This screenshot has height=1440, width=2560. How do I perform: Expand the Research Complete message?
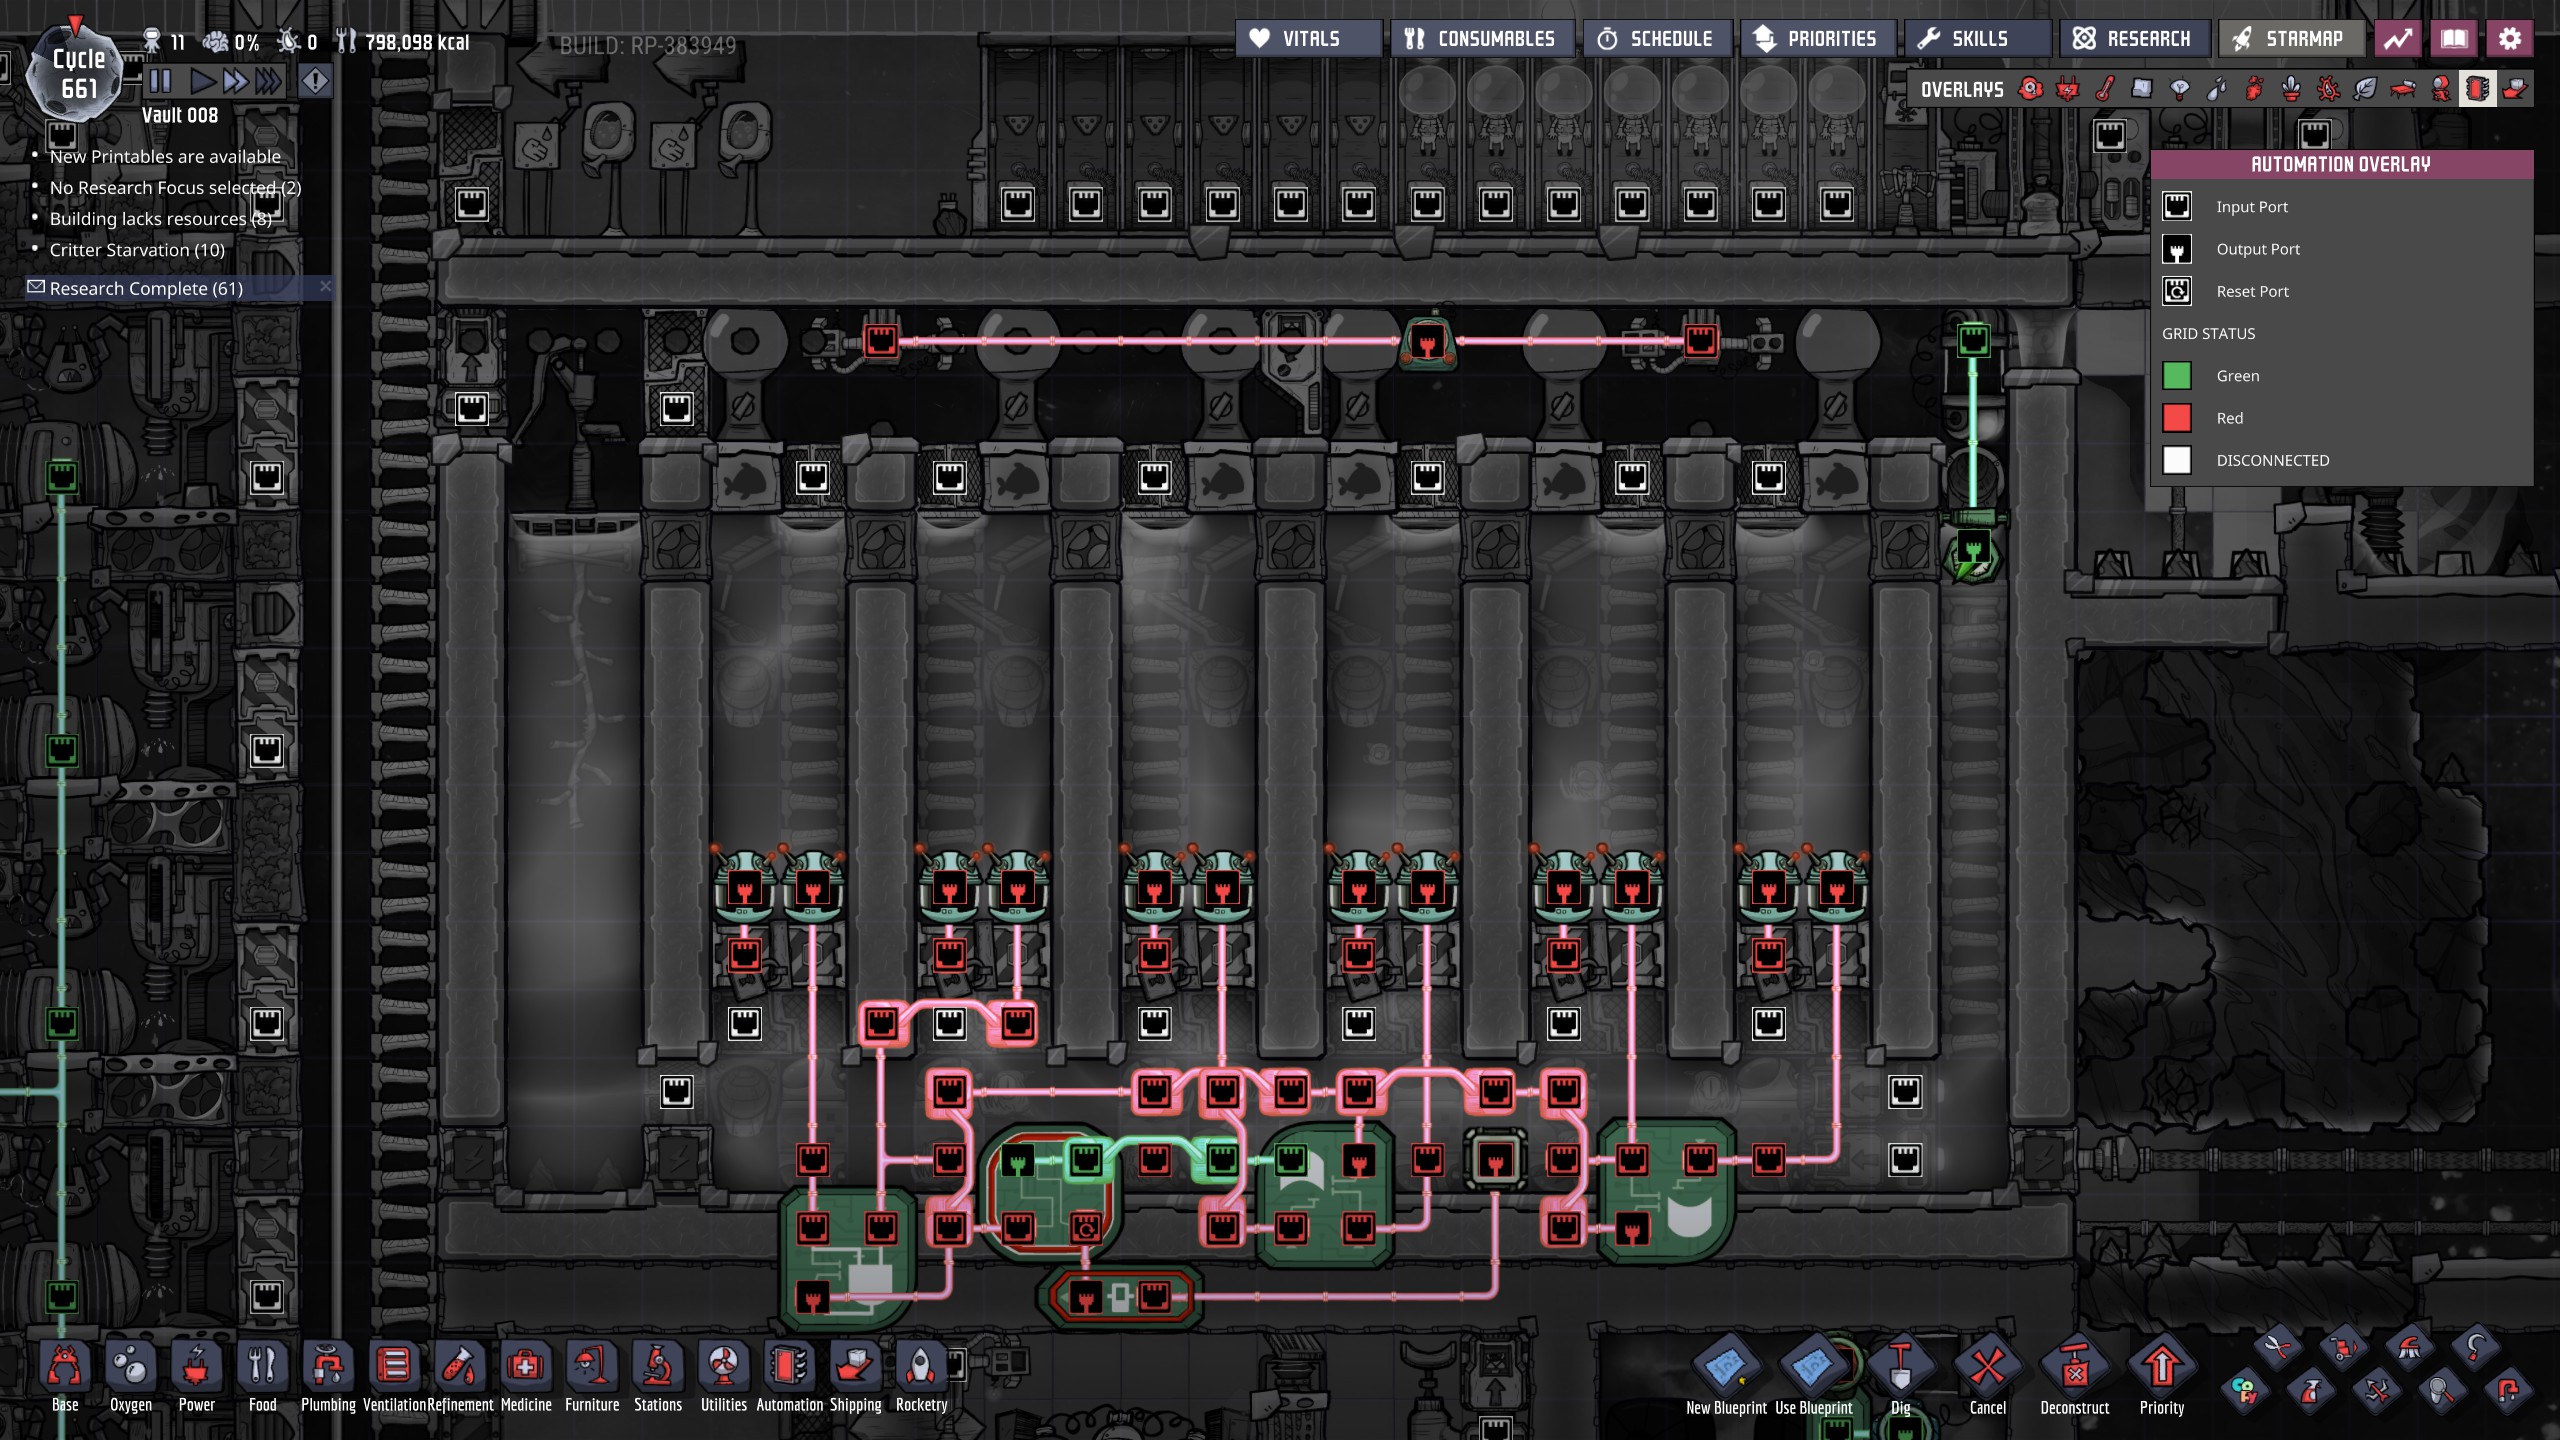click(x=146, y=288)
